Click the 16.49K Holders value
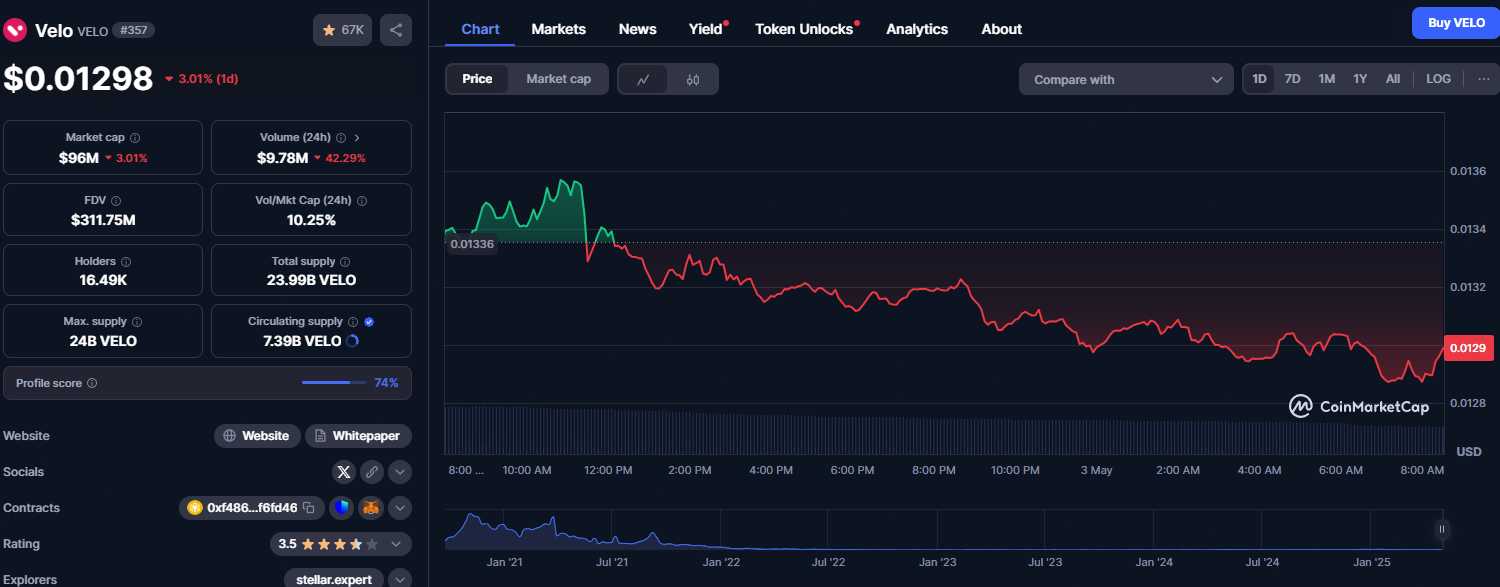 tap(103, 280)
